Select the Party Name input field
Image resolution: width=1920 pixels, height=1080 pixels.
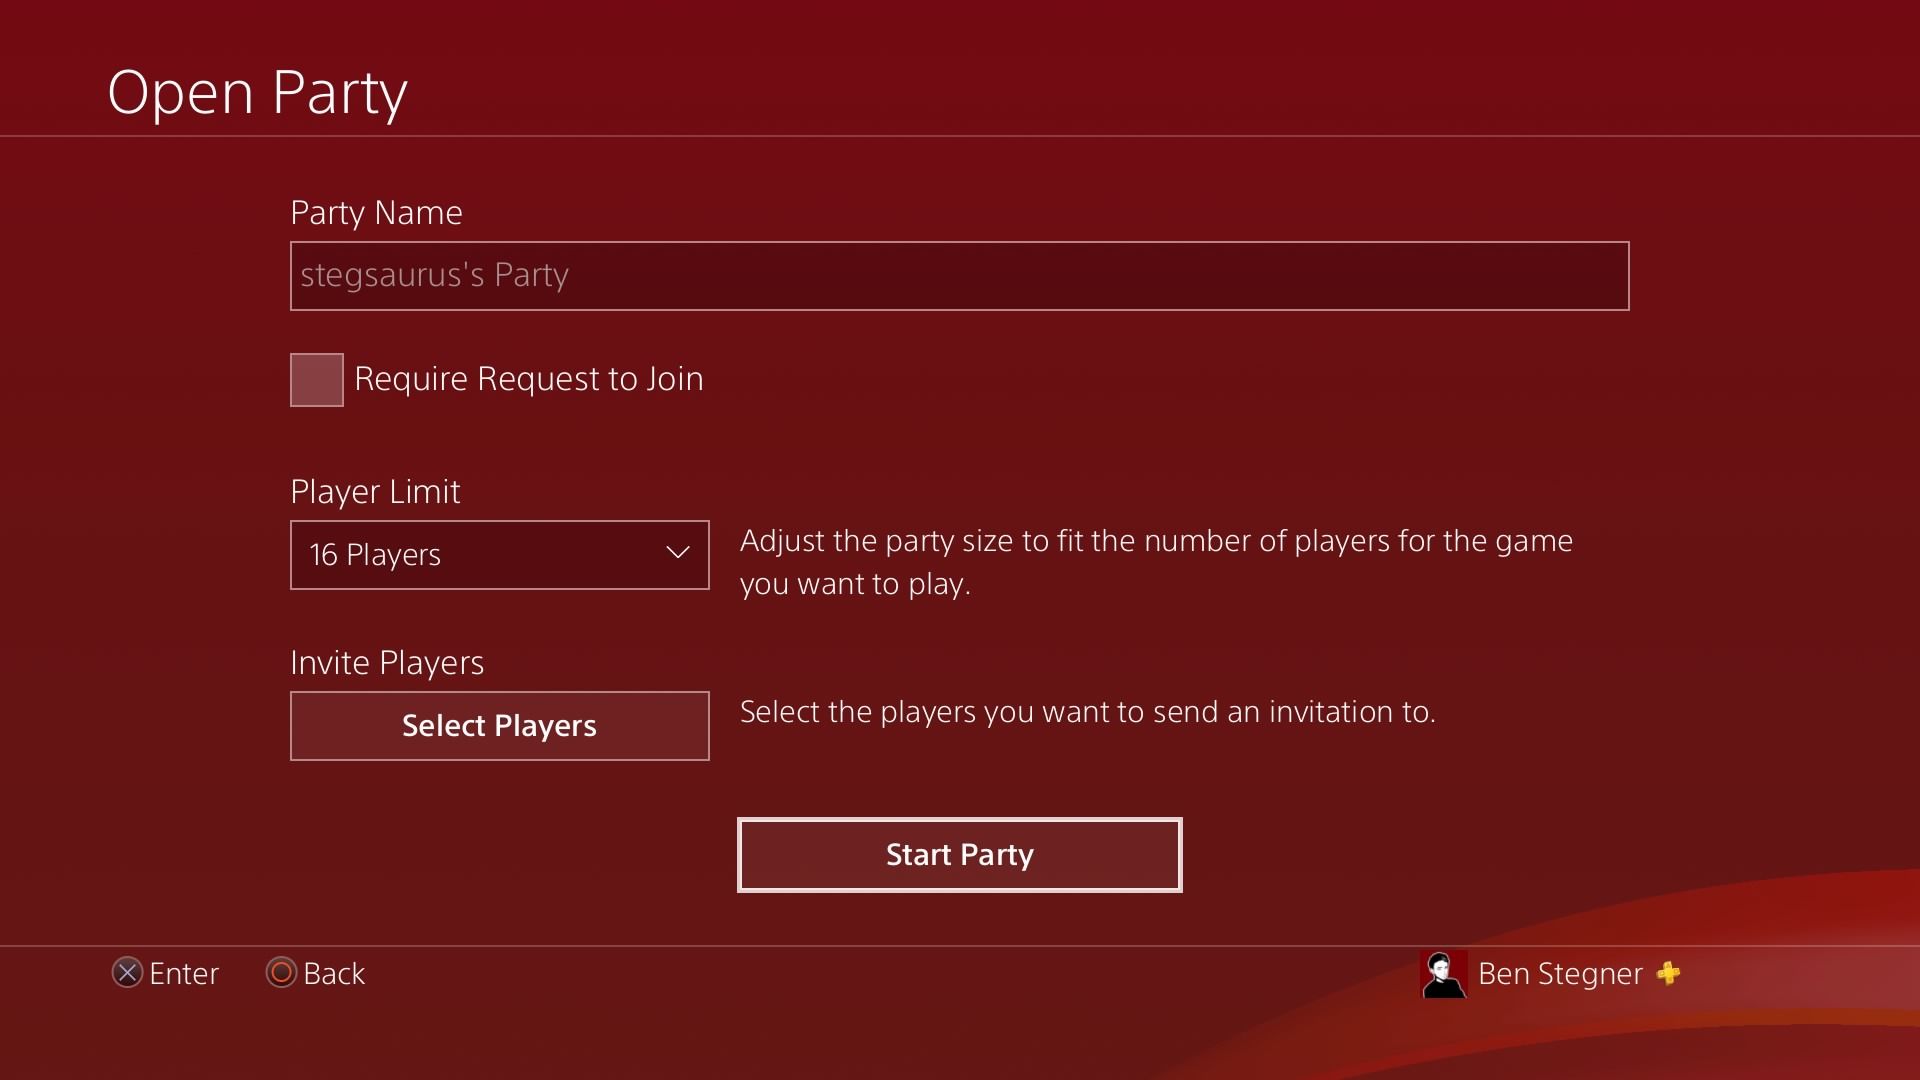pyautogui.click(x=959, y=276)
